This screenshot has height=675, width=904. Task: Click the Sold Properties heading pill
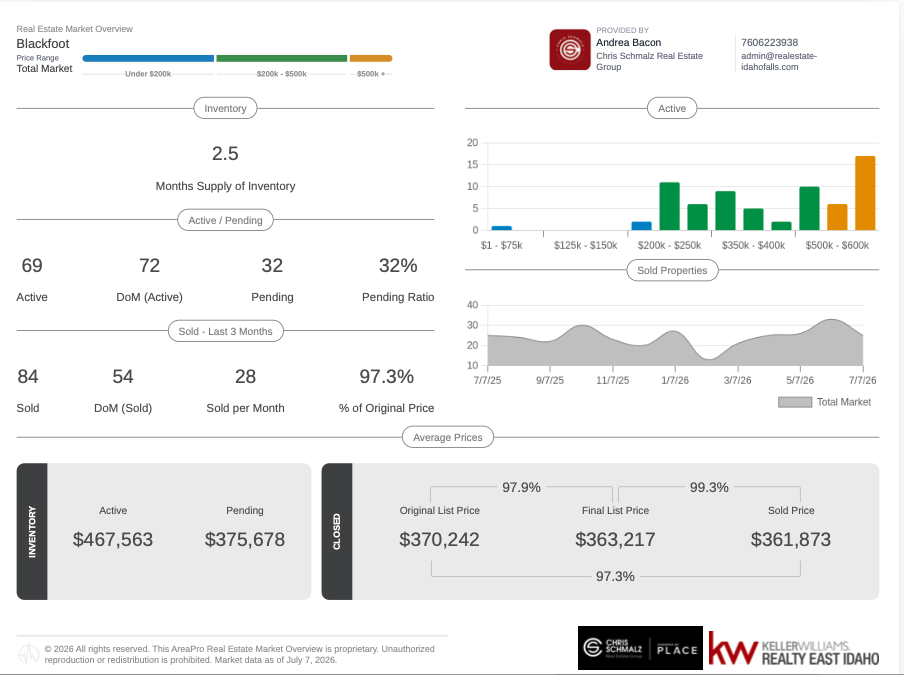672,270
